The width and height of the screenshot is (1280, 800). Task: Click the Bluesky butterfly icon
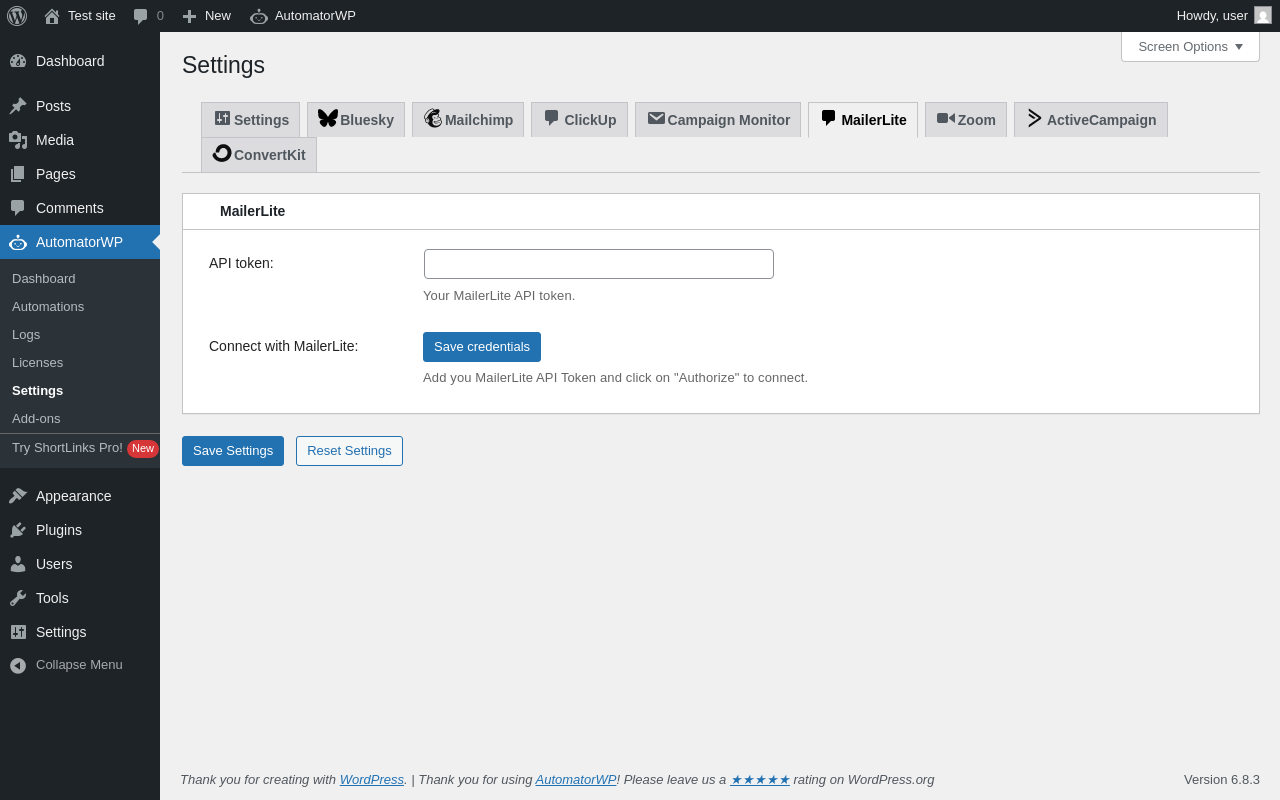click(x=328, y=118)
